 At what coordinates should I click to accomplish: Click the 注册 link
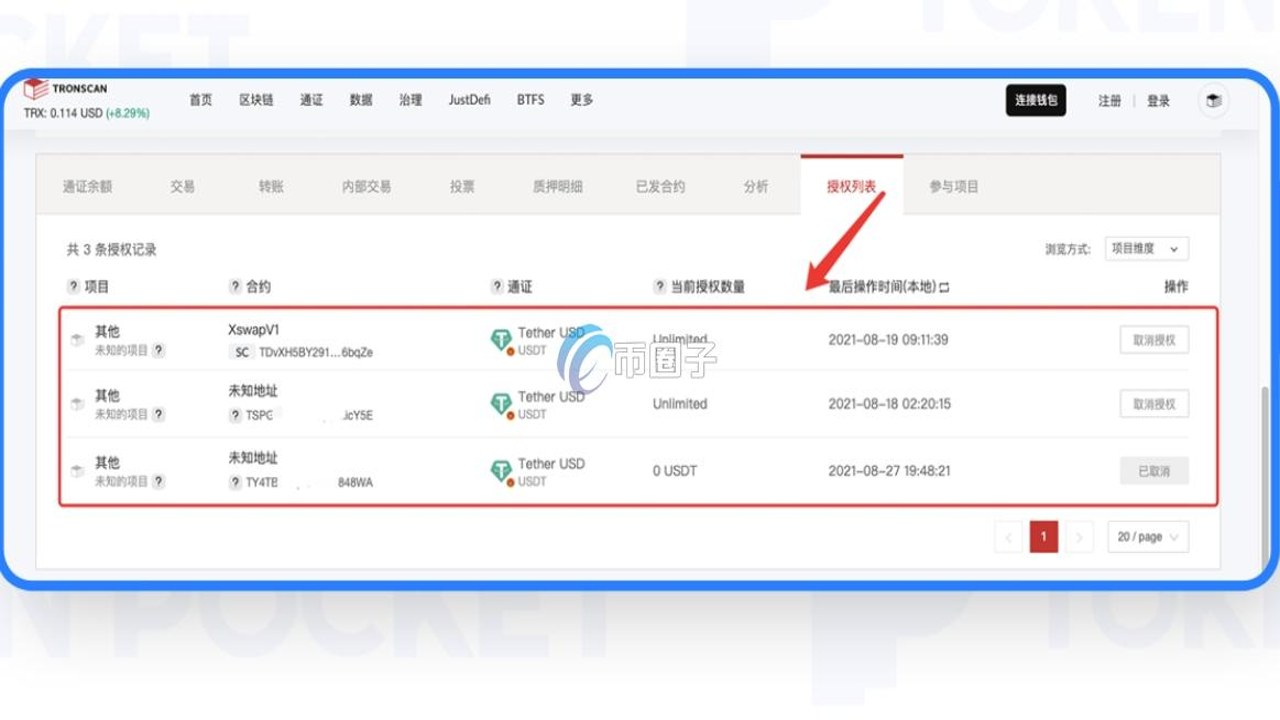[1109, 101]
